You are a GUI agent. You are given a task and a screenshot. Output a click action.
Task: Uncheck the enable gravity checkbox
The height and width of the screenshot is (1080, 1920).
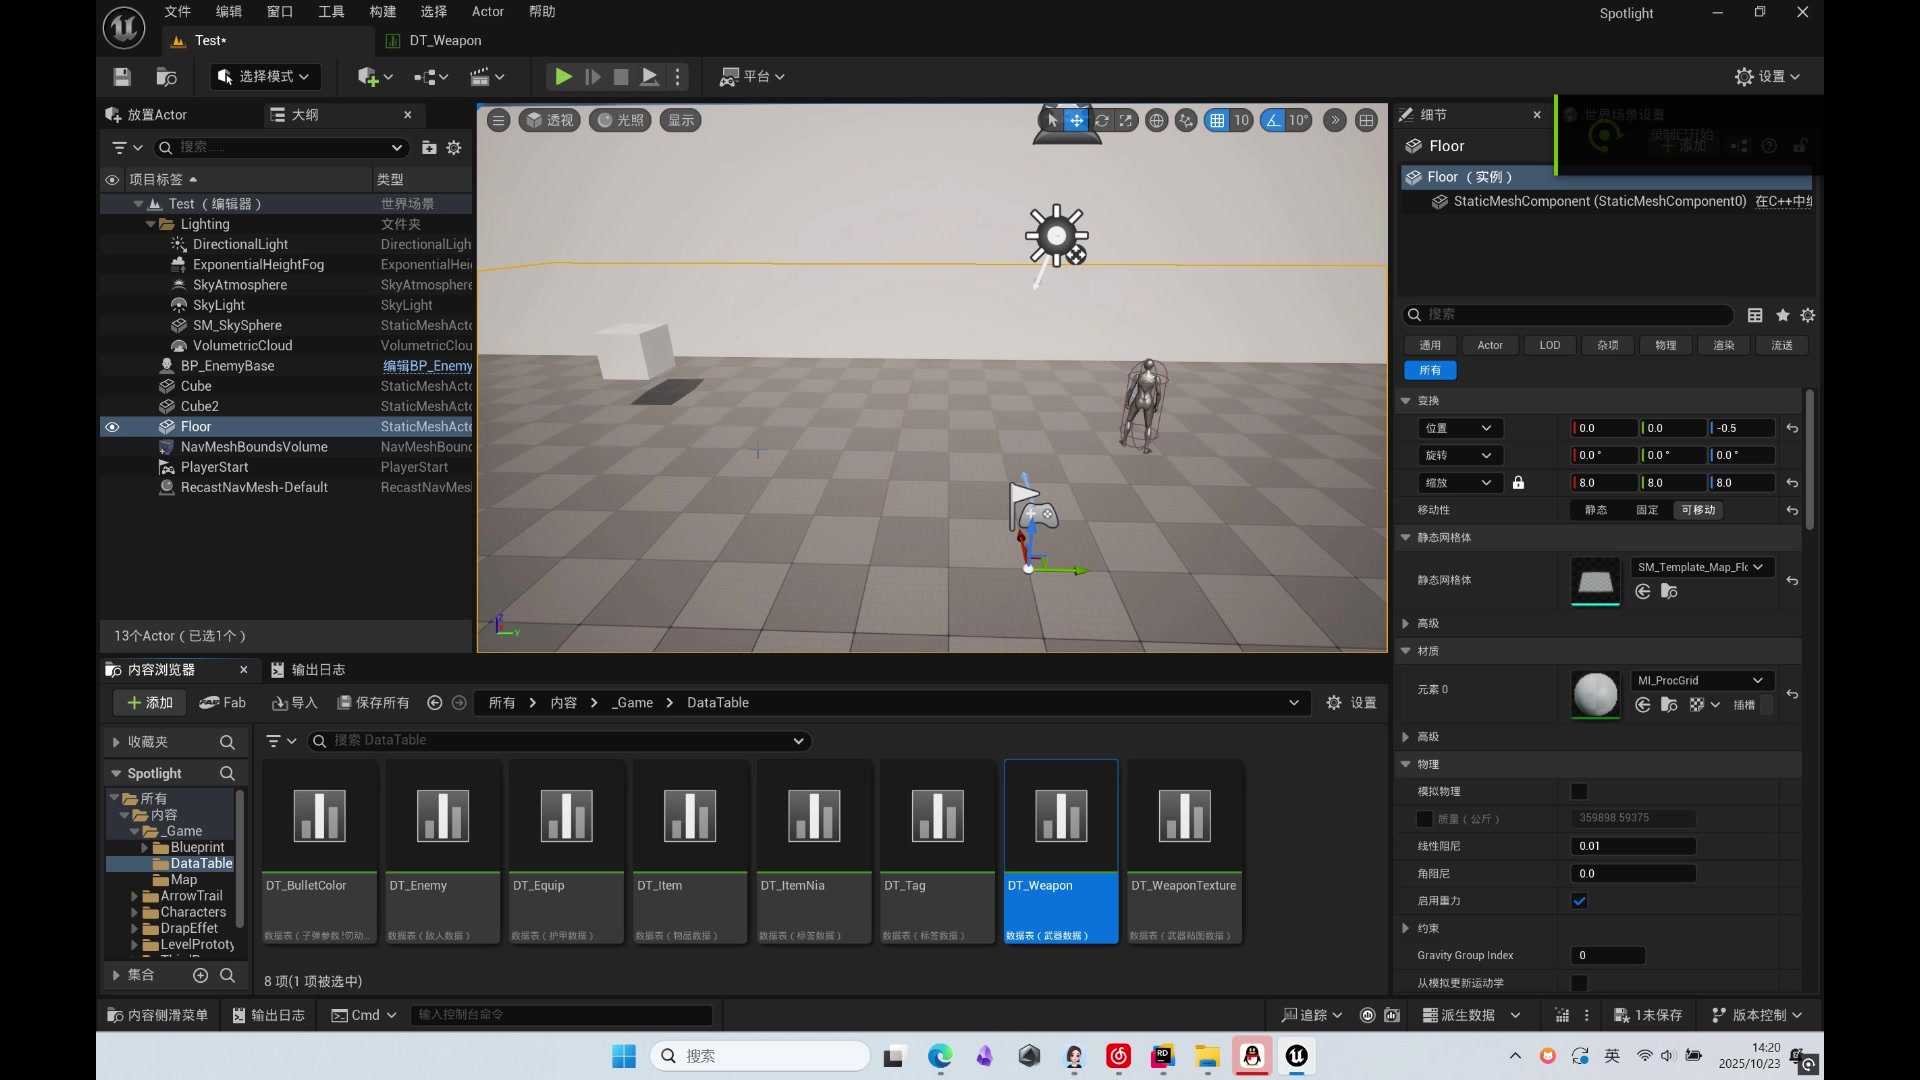coord(1579,901)
